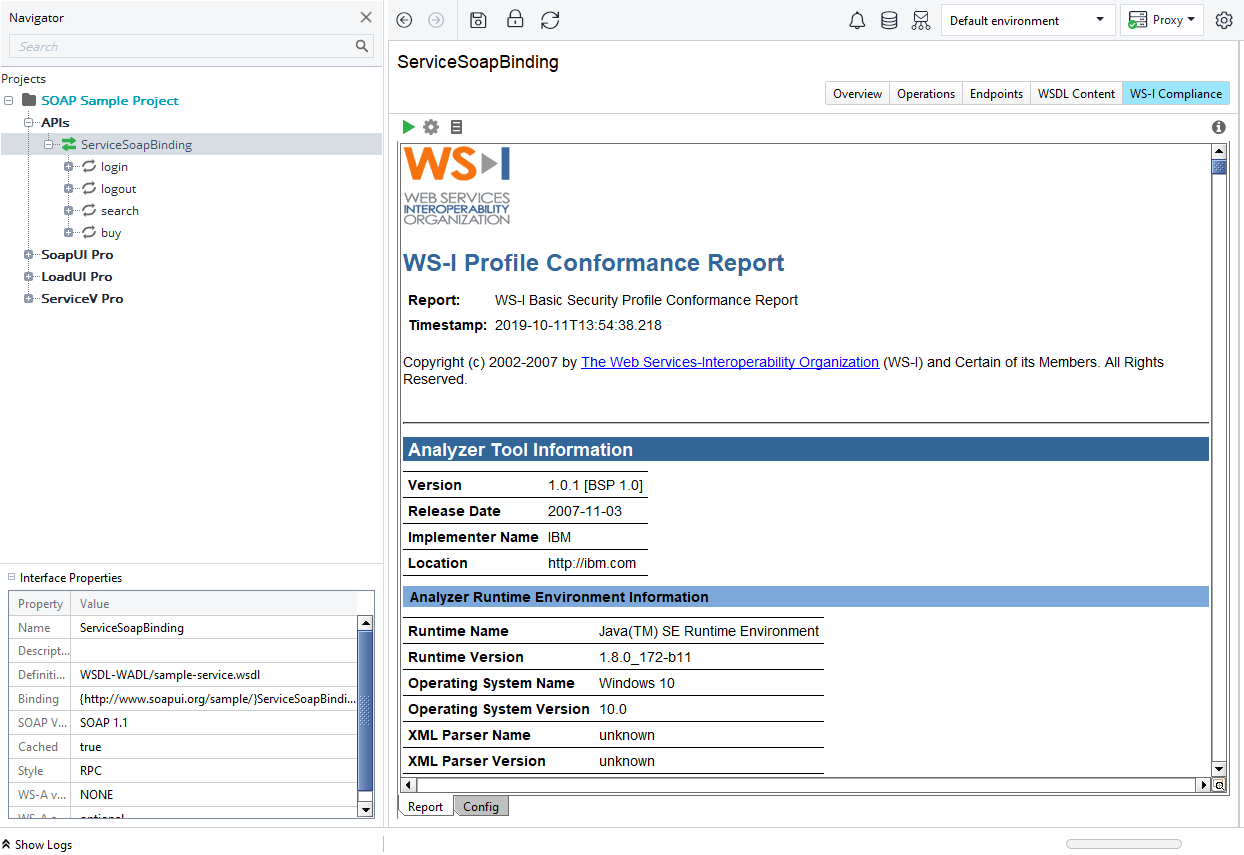Select the buy operation label
1244x855 pixels.
[x=111, y=232]
